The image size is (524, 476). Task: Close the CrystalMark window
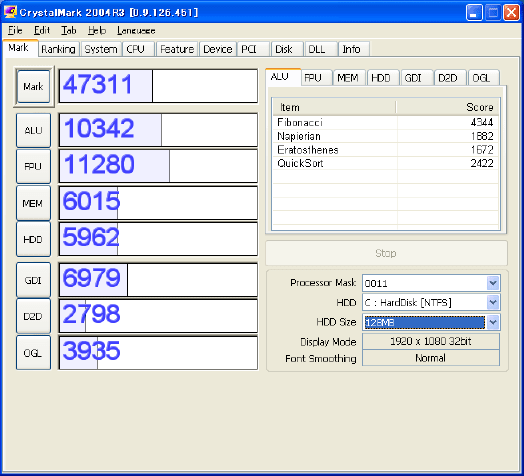511,13
